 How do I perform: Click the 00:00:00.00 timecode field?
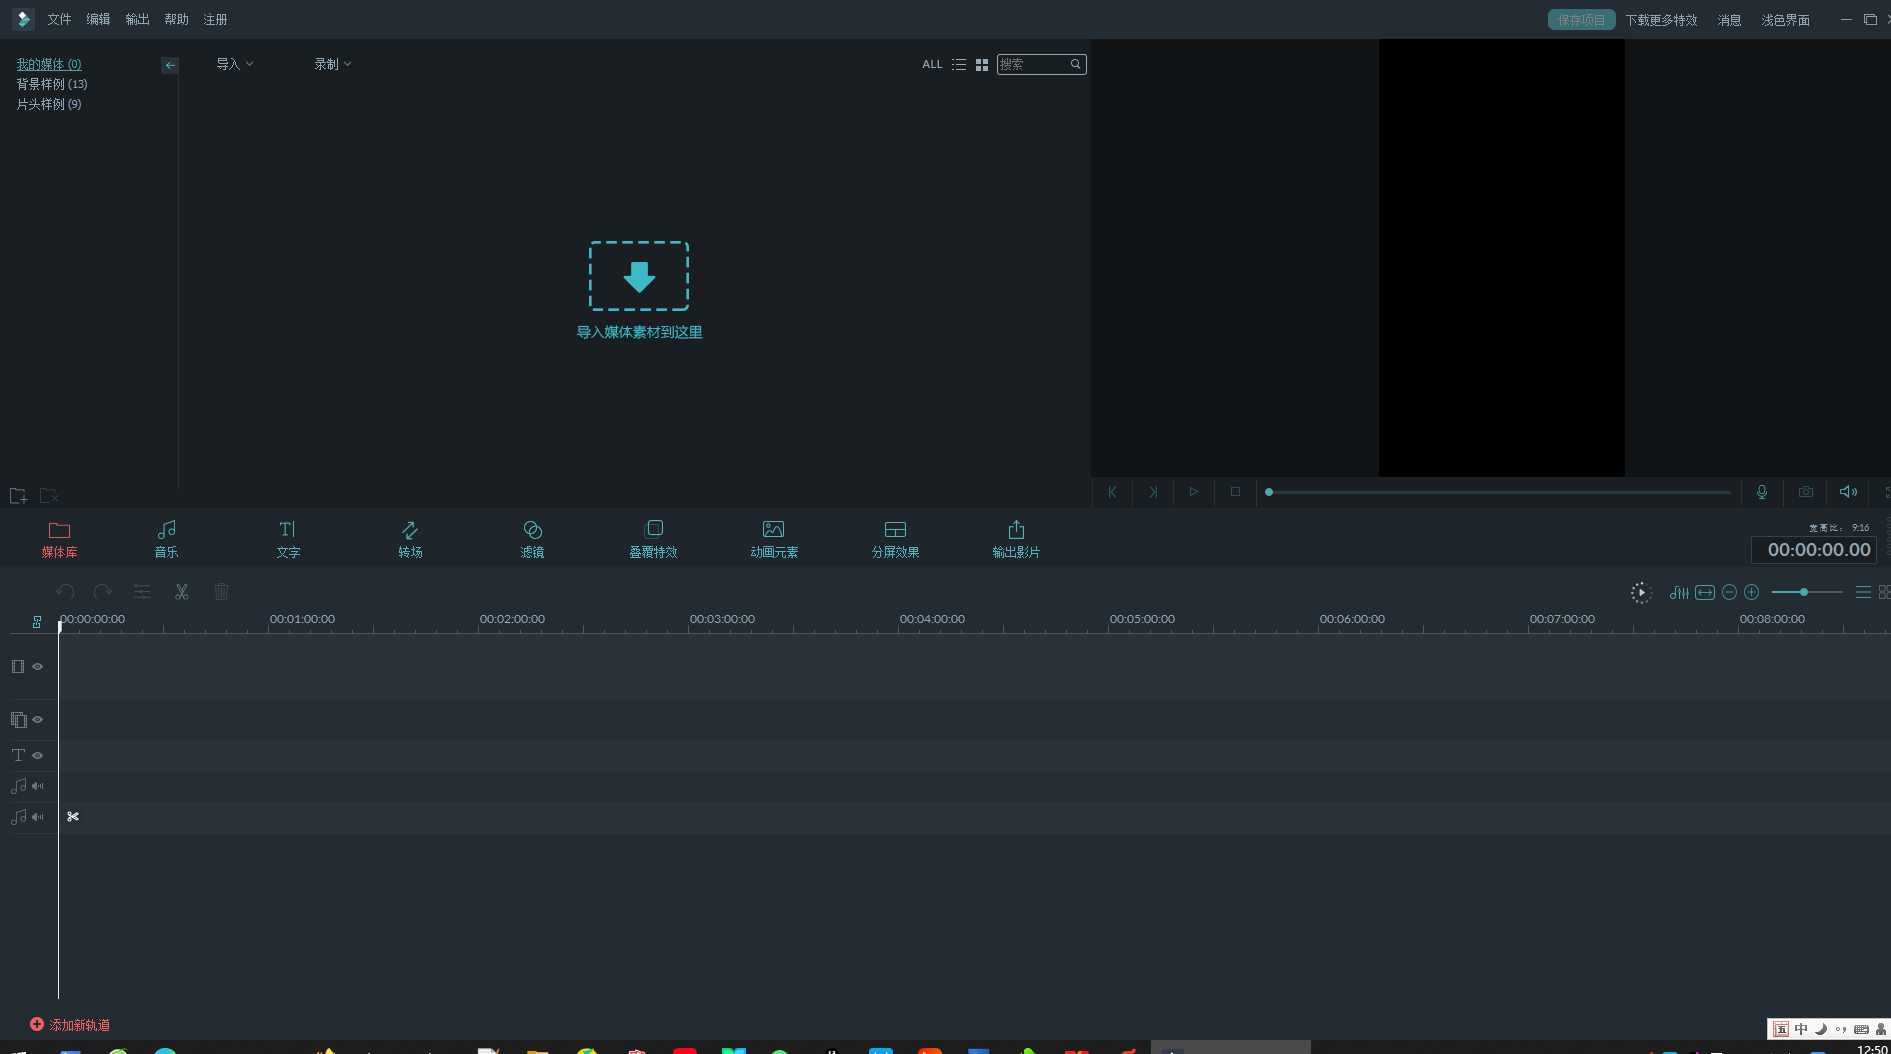tap(1814, 550)
